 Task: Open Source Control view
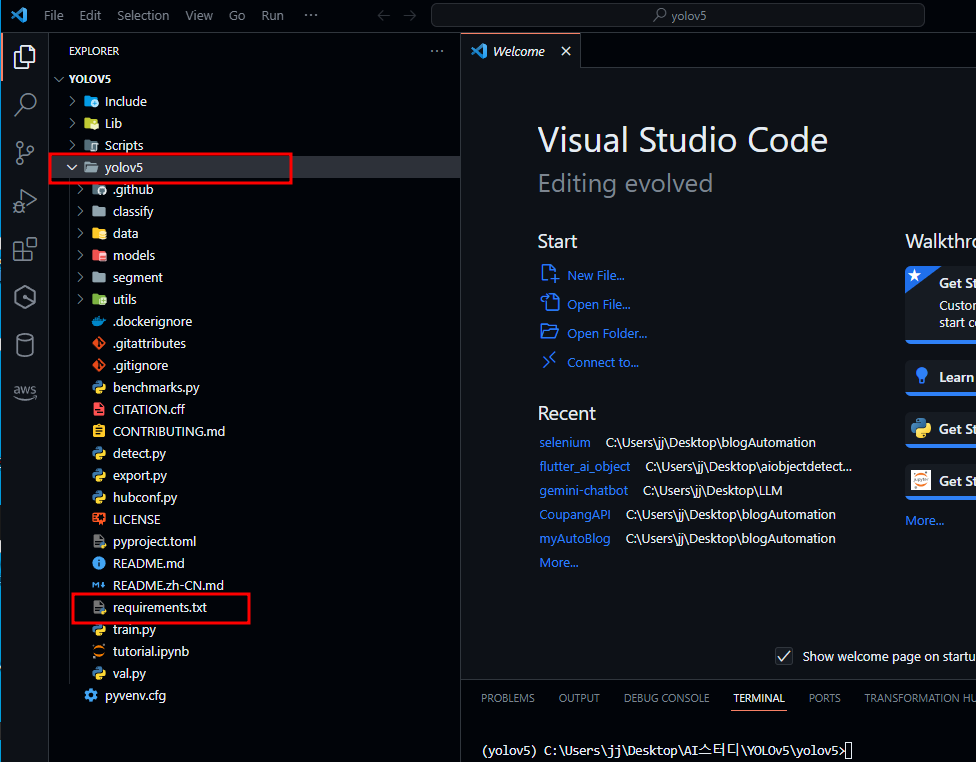tap(24, 153)
